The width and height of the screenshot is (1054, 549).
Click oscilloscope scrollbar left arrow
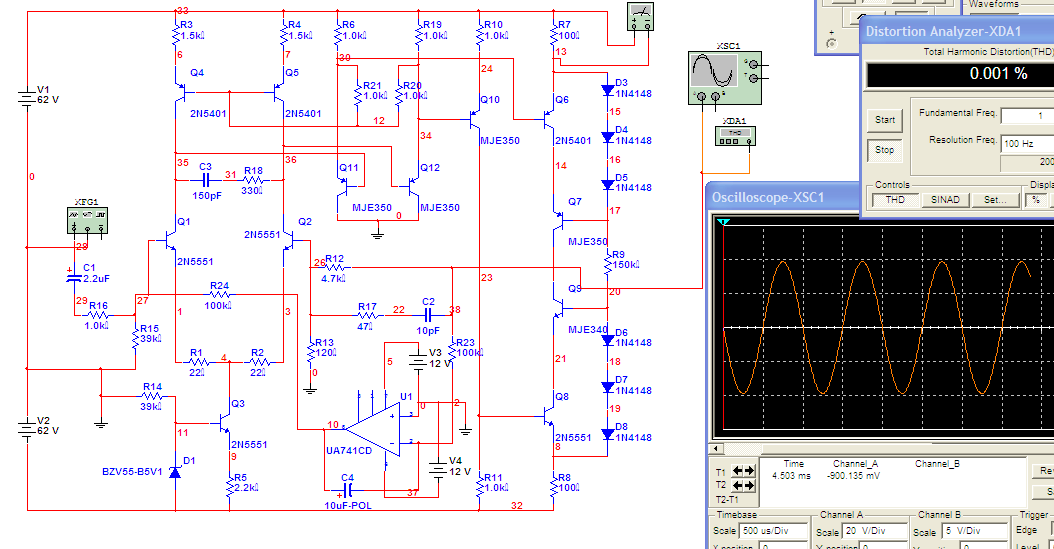[x=717, y=448]
